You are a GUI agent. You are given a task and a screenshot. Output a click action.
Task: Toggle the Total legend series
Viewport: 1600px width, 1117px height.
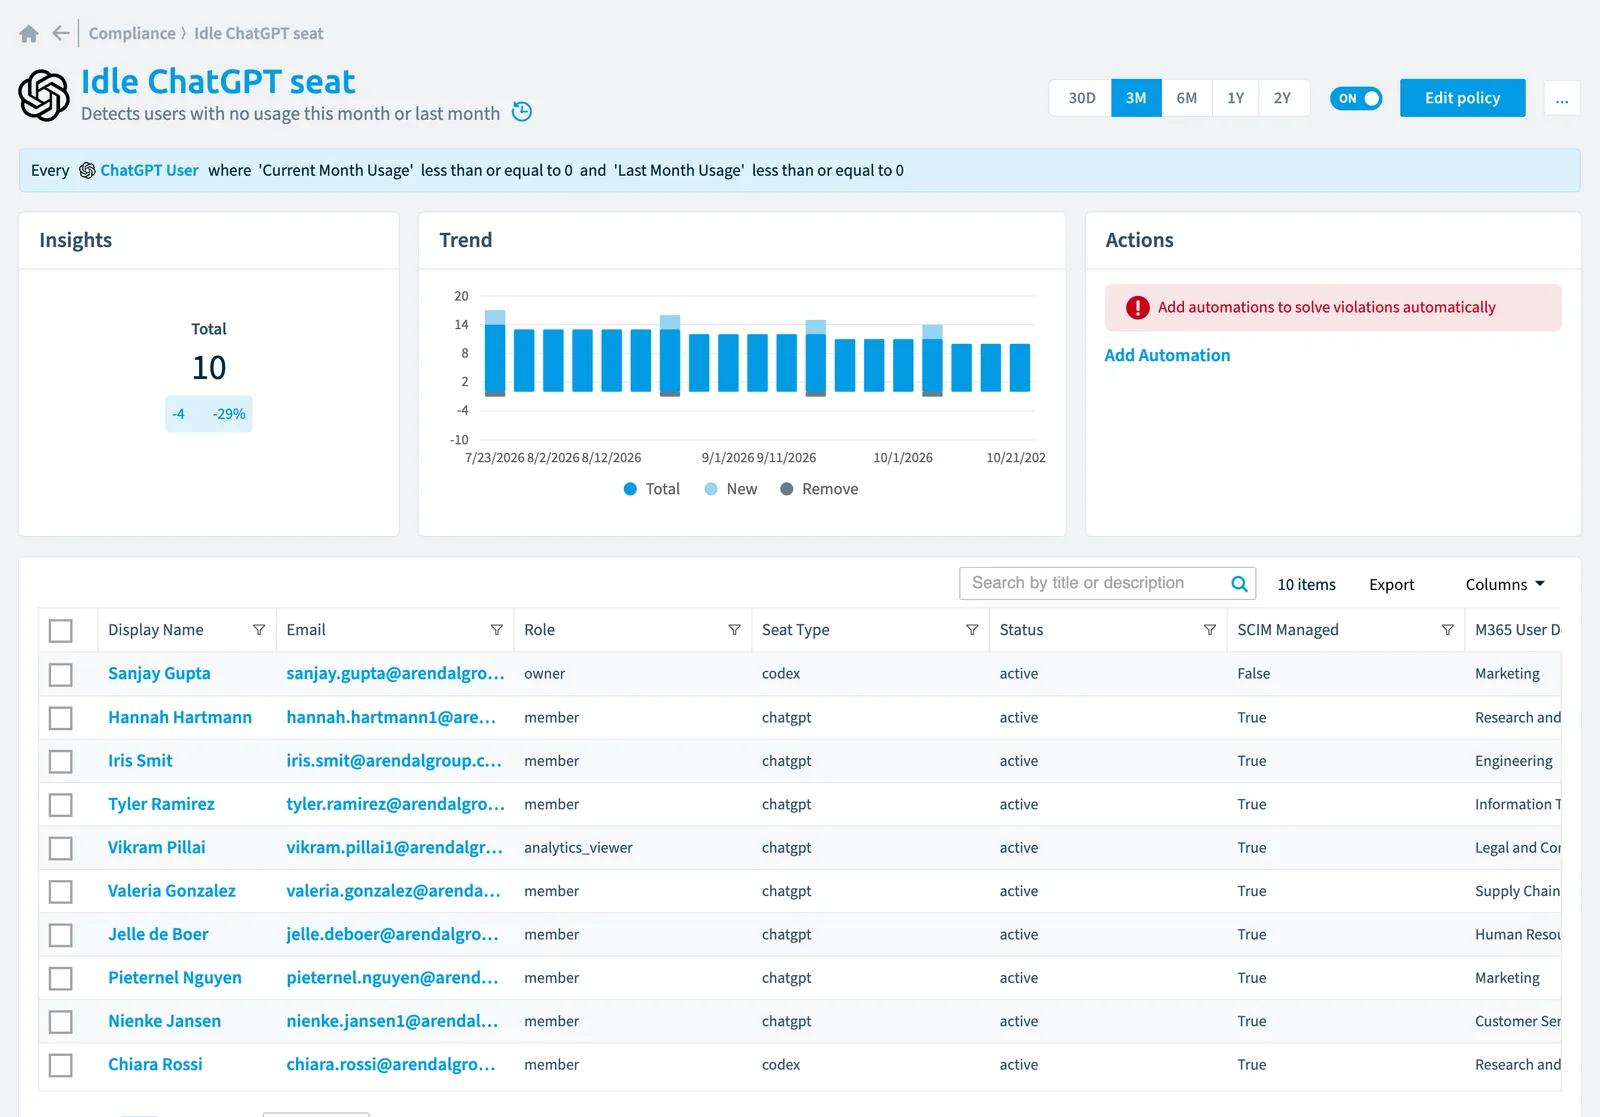(x=651, y=489)
